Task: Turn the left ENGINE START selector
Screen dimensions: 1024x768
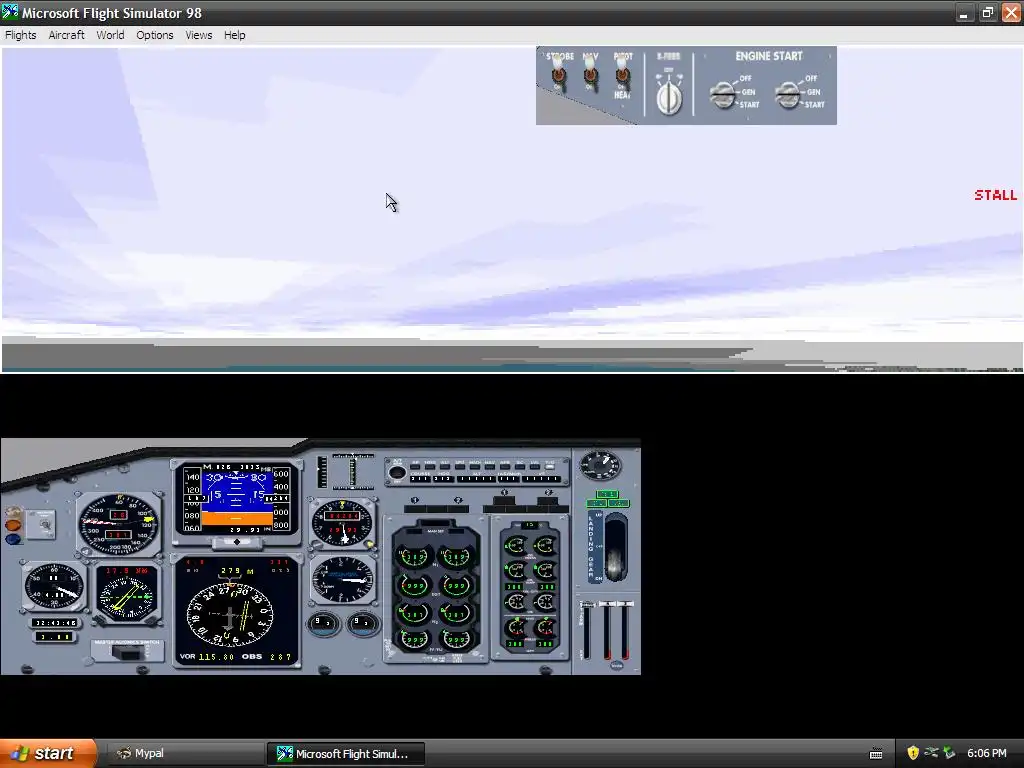Action: tap(723, 95)
